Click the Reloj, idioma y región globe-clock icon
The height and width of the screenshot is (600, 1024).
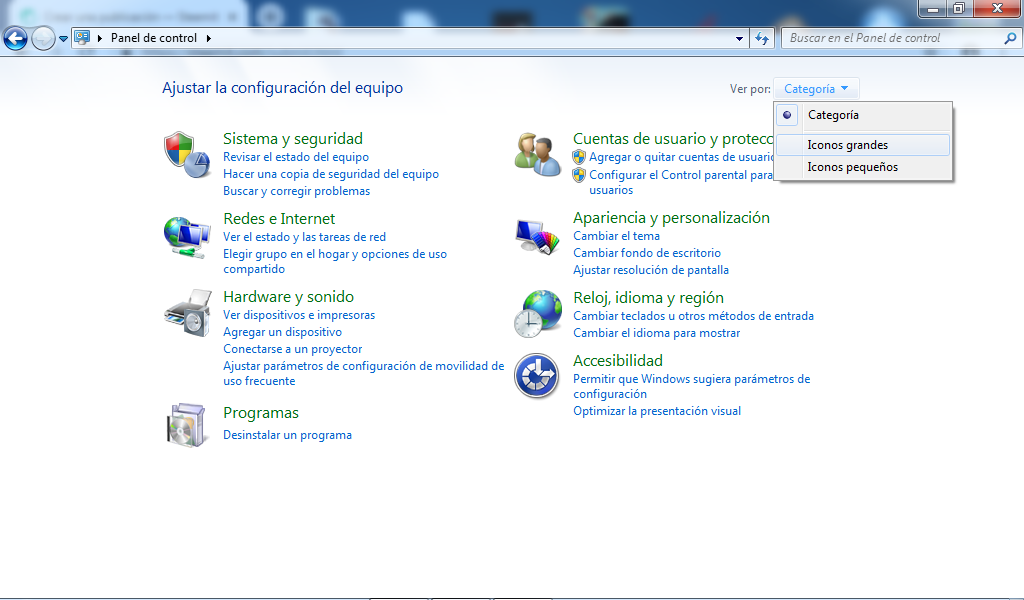point(537,314)
